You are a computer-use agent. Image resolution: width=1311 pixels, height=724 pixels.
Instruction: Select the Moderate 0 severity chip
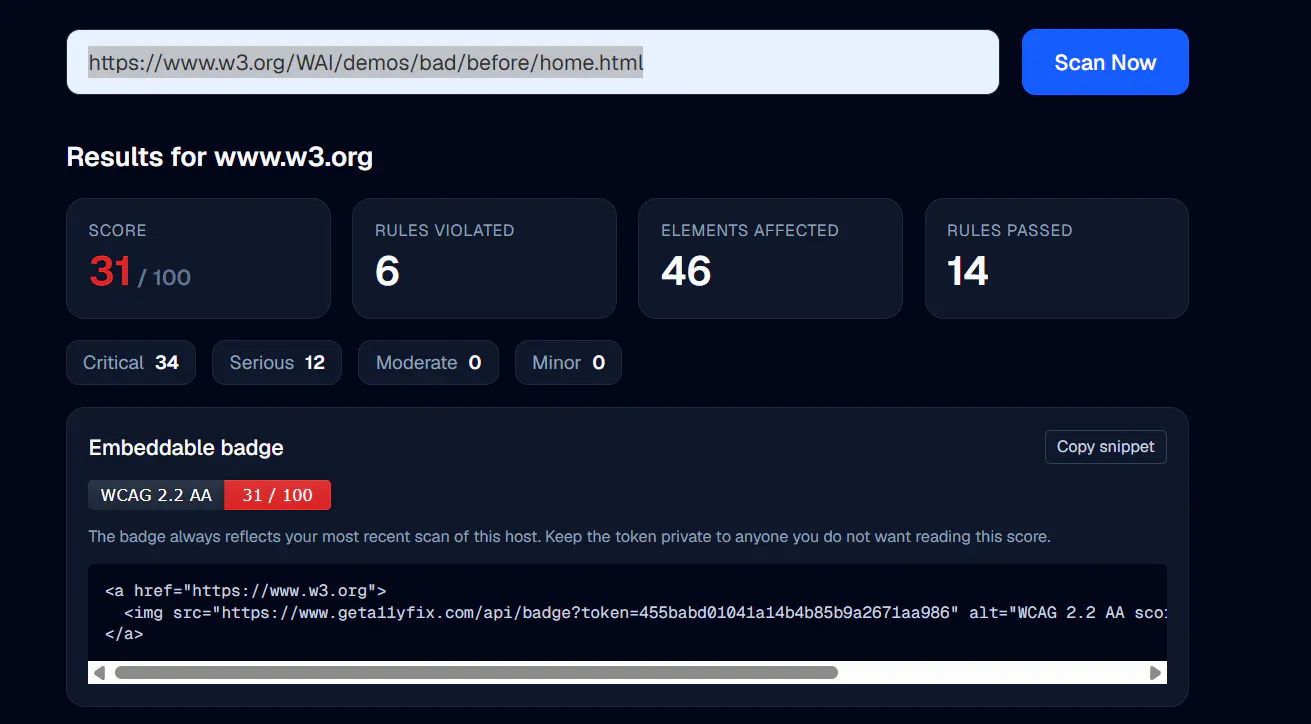pos(428,363)
